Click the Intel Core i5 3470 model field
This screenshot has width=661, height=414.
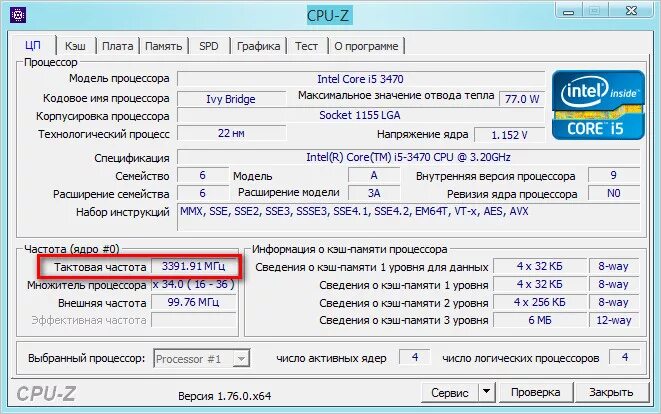pos(360,79)
